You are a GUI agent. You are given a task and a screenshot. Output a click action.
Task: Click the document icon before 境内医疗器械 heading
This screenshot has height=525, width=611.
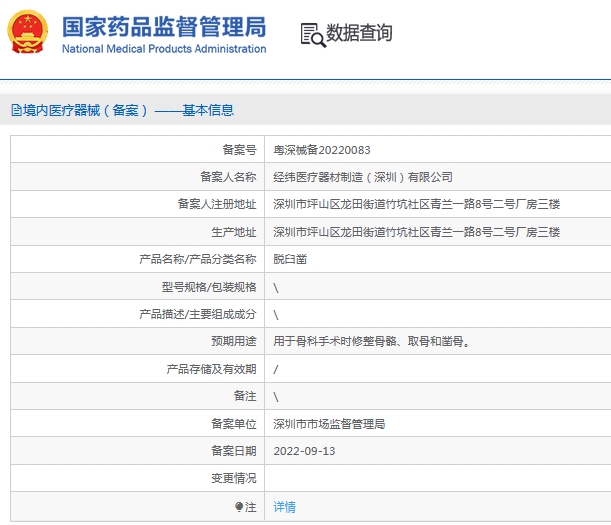pyautogui.click(x=16, y=110)
